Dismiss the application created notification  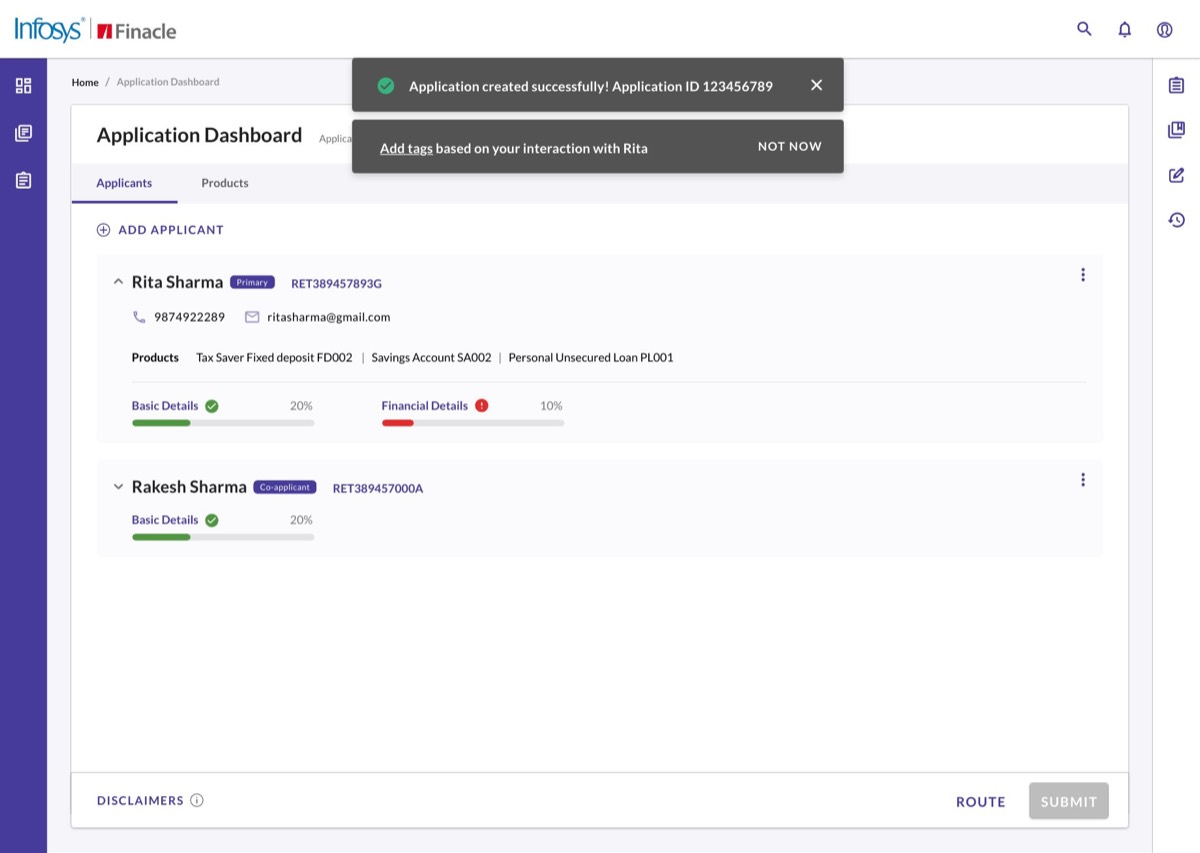coord(816,85)
